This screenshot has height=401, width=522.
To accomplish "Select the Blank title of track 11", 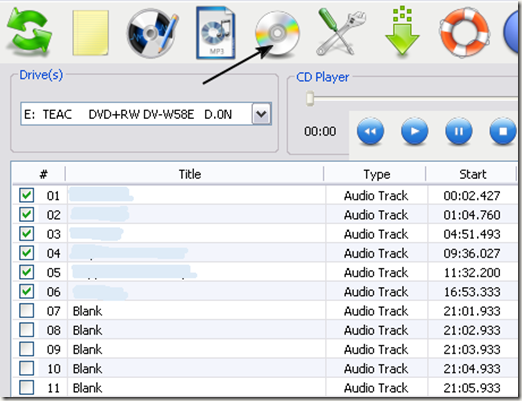I will click(87, 388).
